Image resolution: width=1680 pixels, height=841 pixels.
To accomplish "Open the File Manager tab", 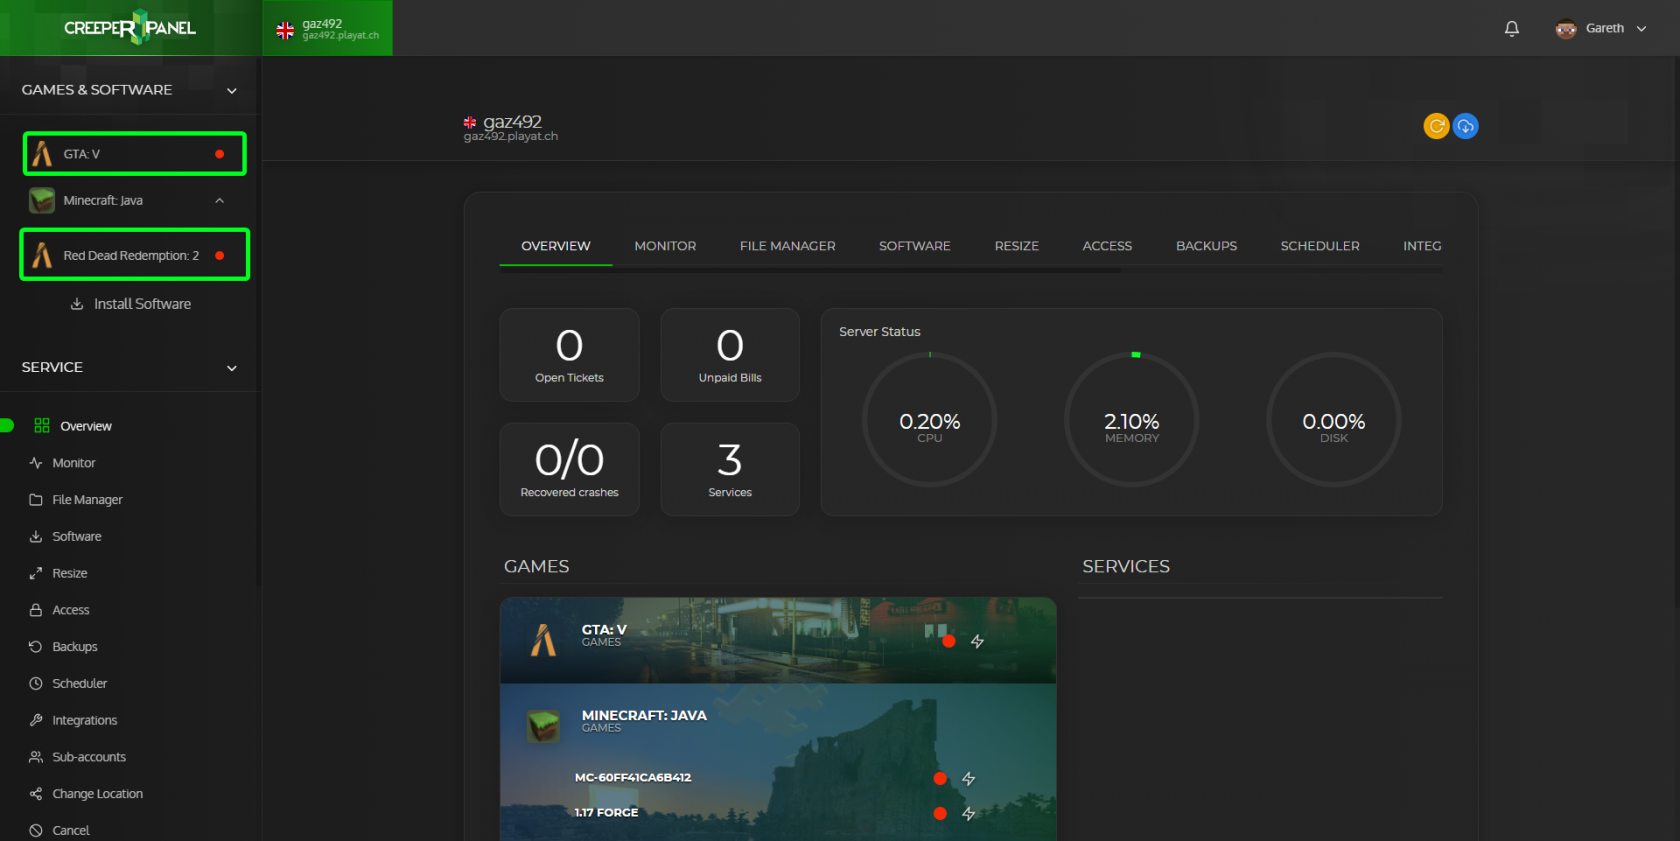I will click(788, 246).
